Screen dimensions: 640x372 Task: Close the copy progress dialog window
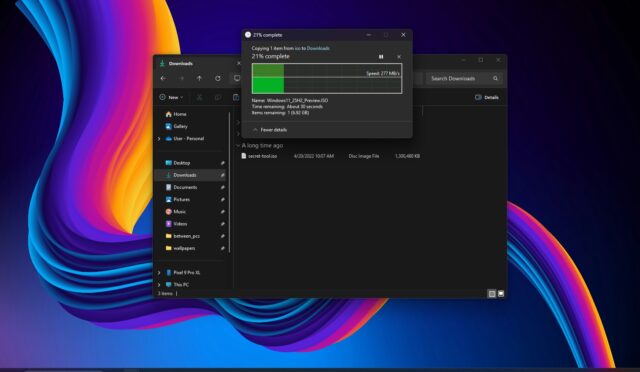pyautogui.click(x=403, y=35)
